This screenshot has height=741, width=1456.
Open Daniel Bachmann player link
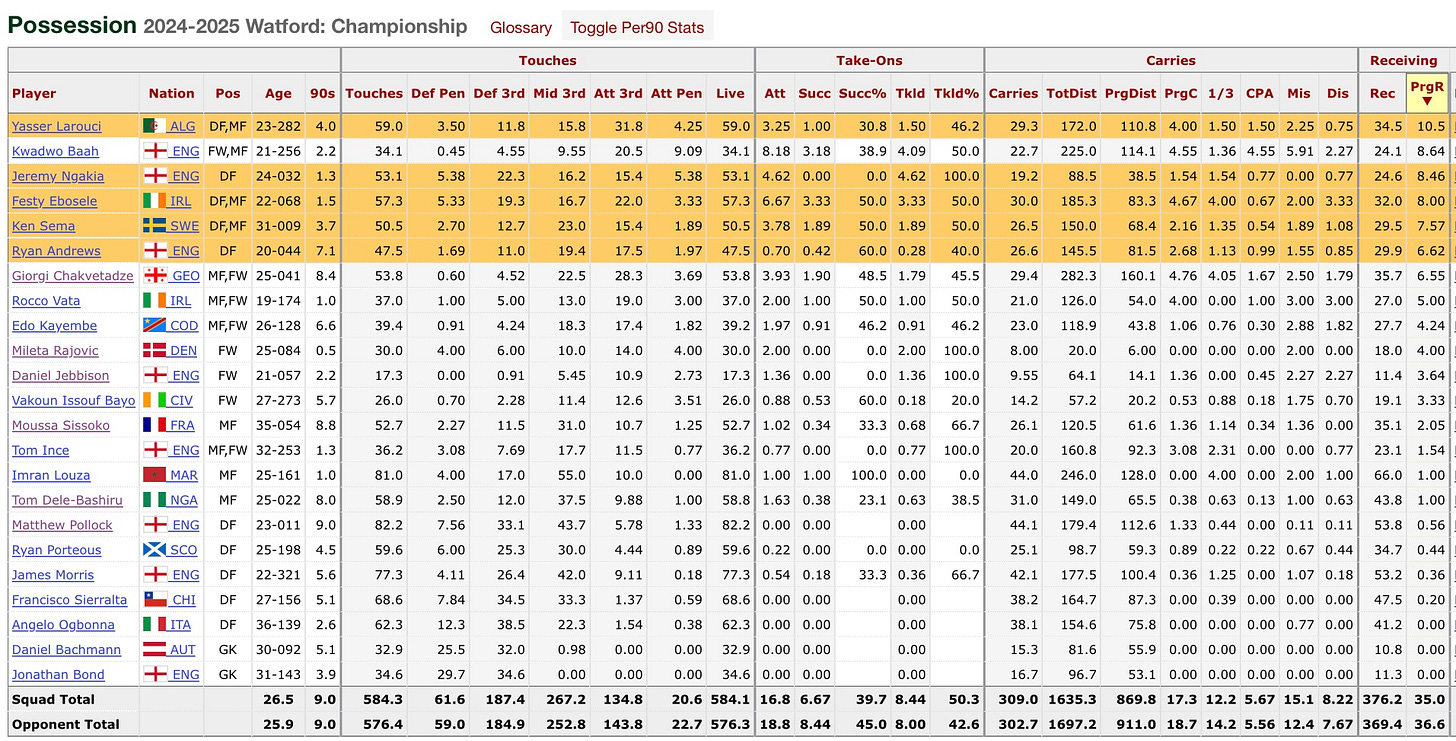point(66,650)
